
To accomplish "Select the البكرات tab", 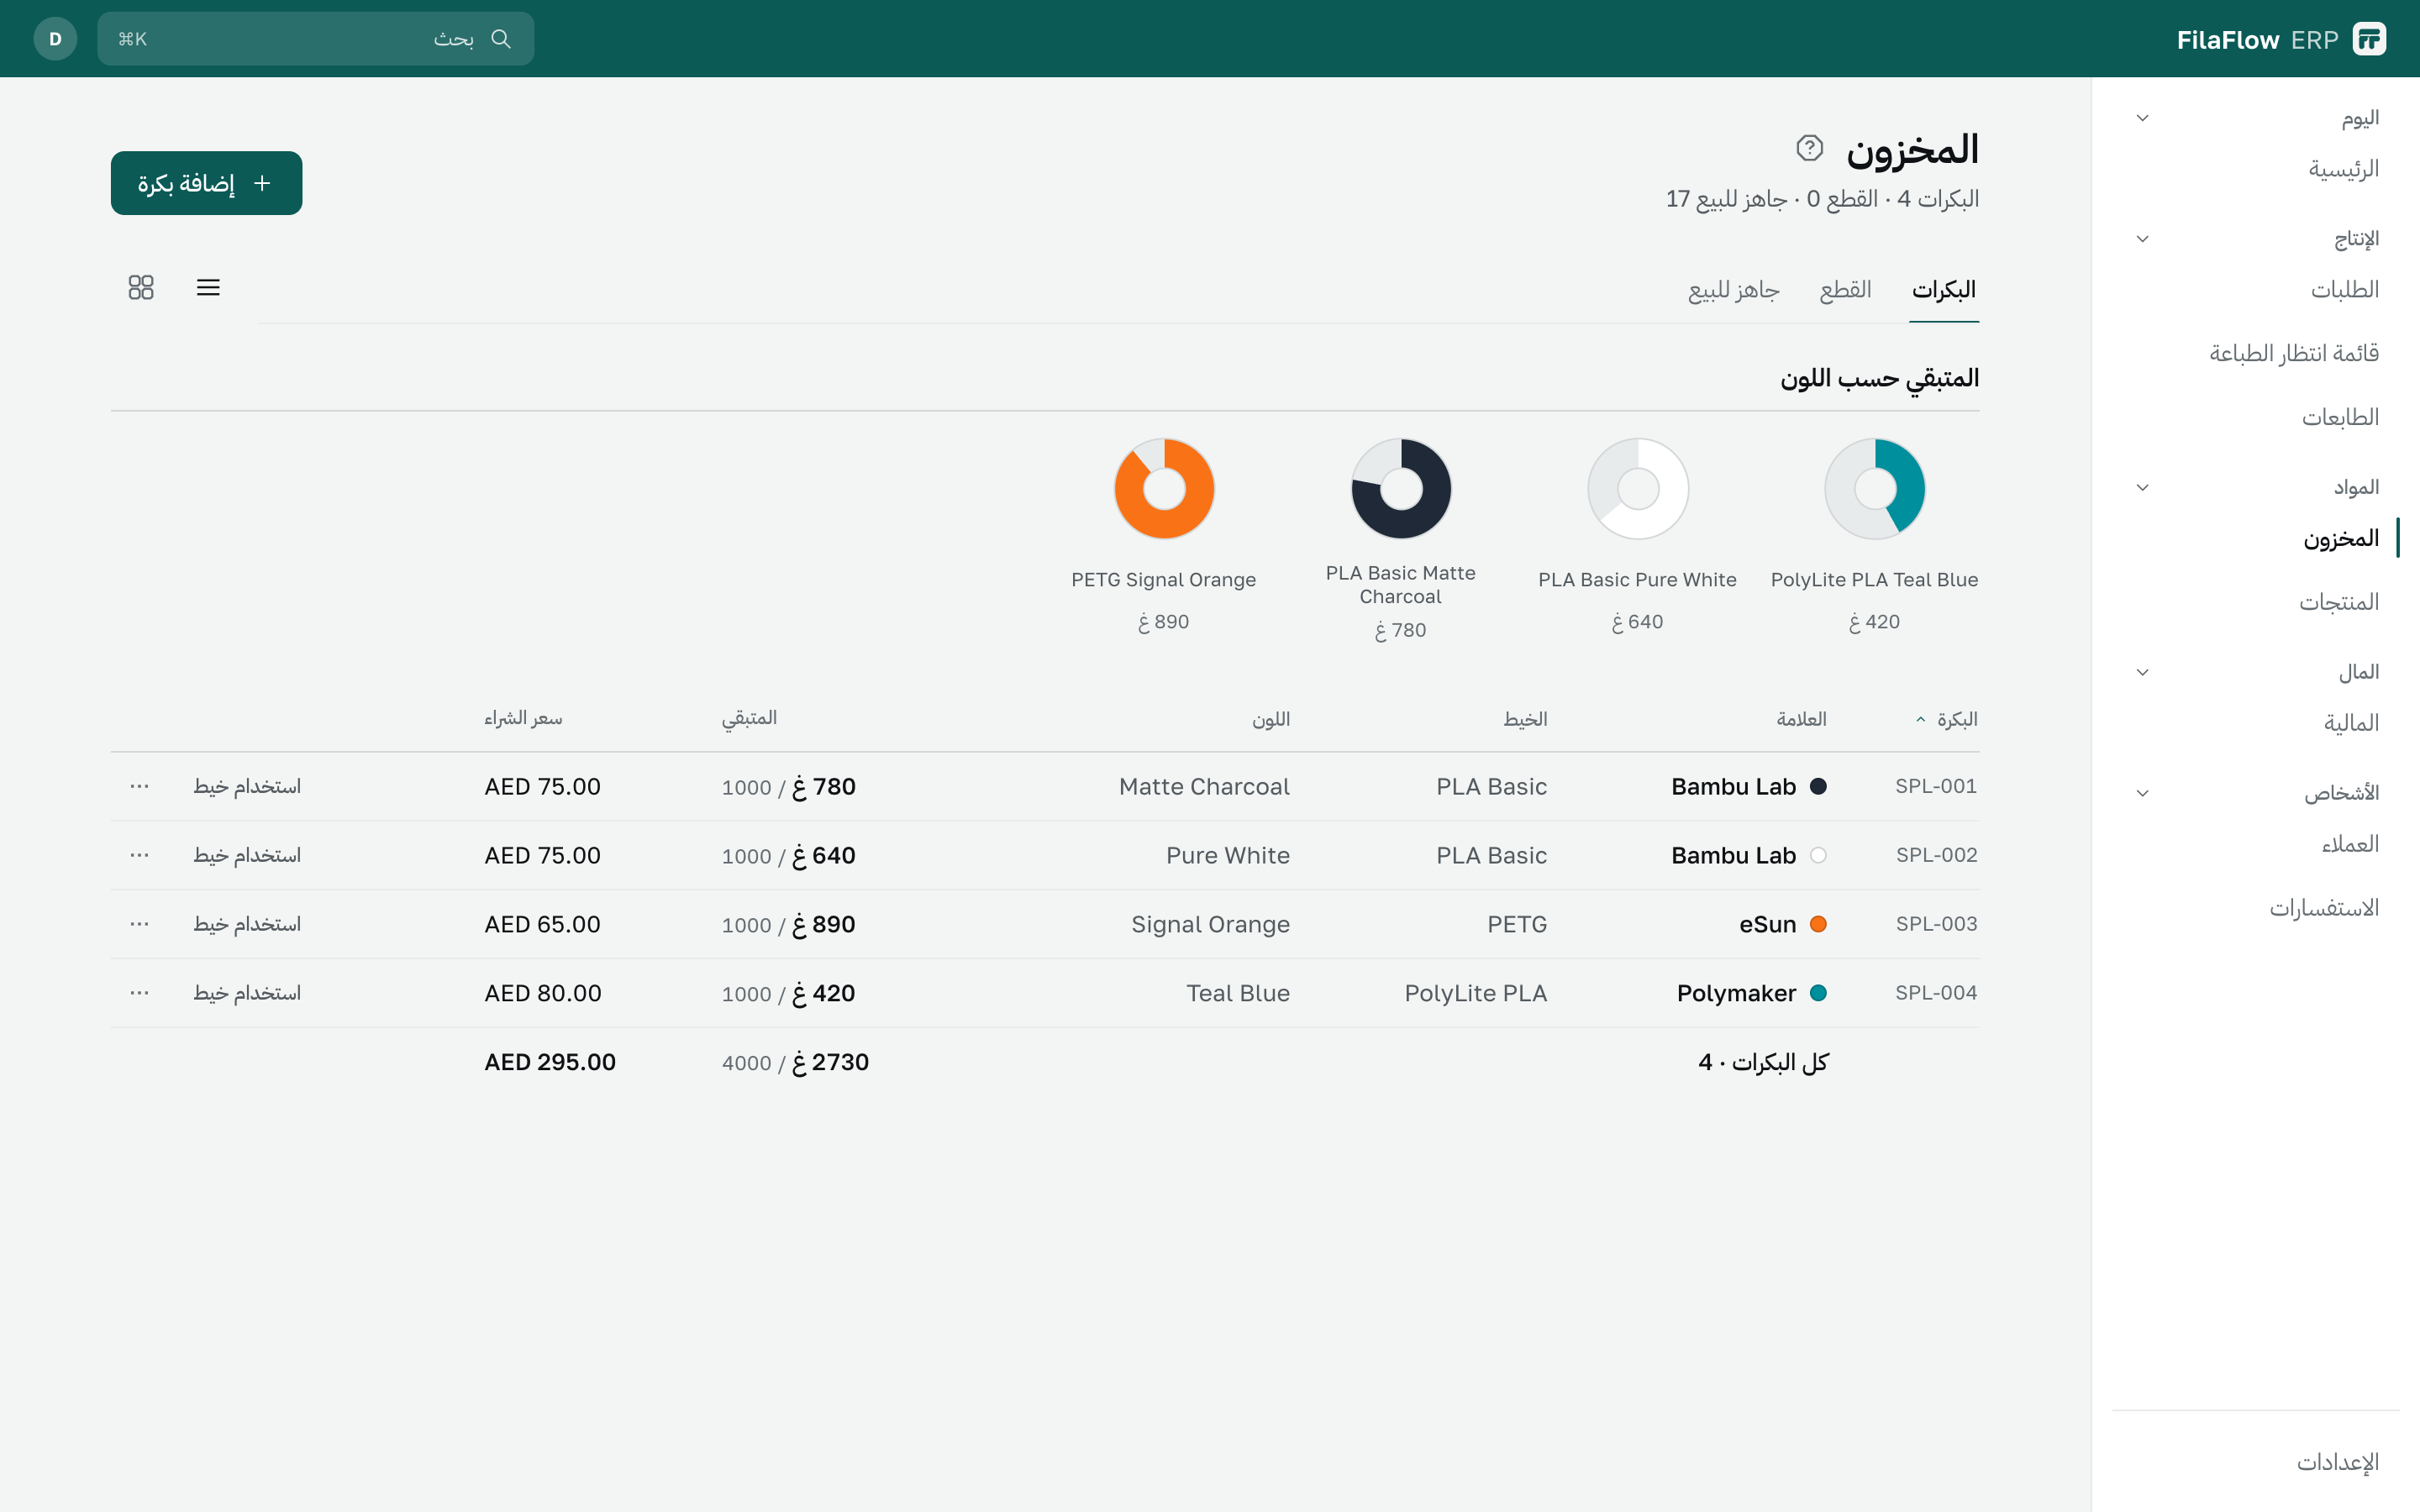I will 1943,290.
